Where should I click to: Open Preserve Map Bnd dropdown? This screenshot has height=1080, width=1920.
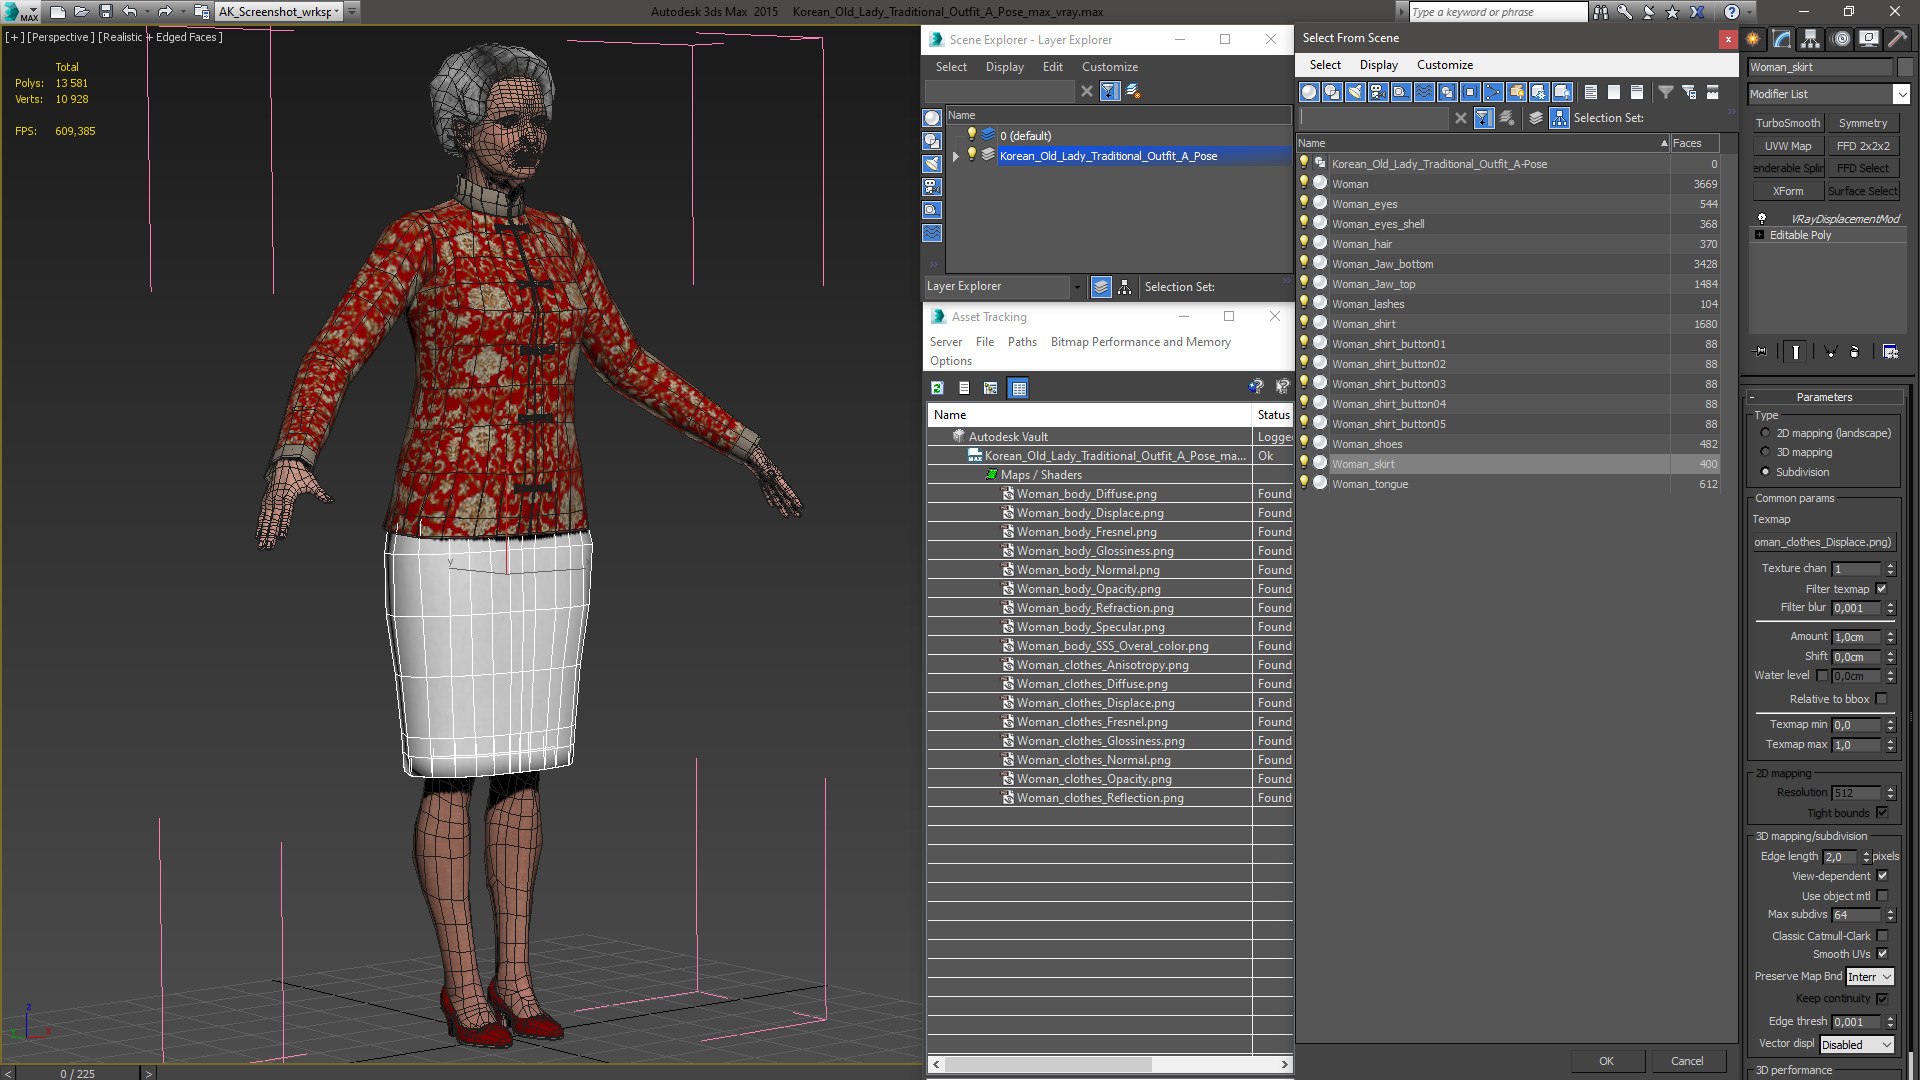(x=1870, y=977)
